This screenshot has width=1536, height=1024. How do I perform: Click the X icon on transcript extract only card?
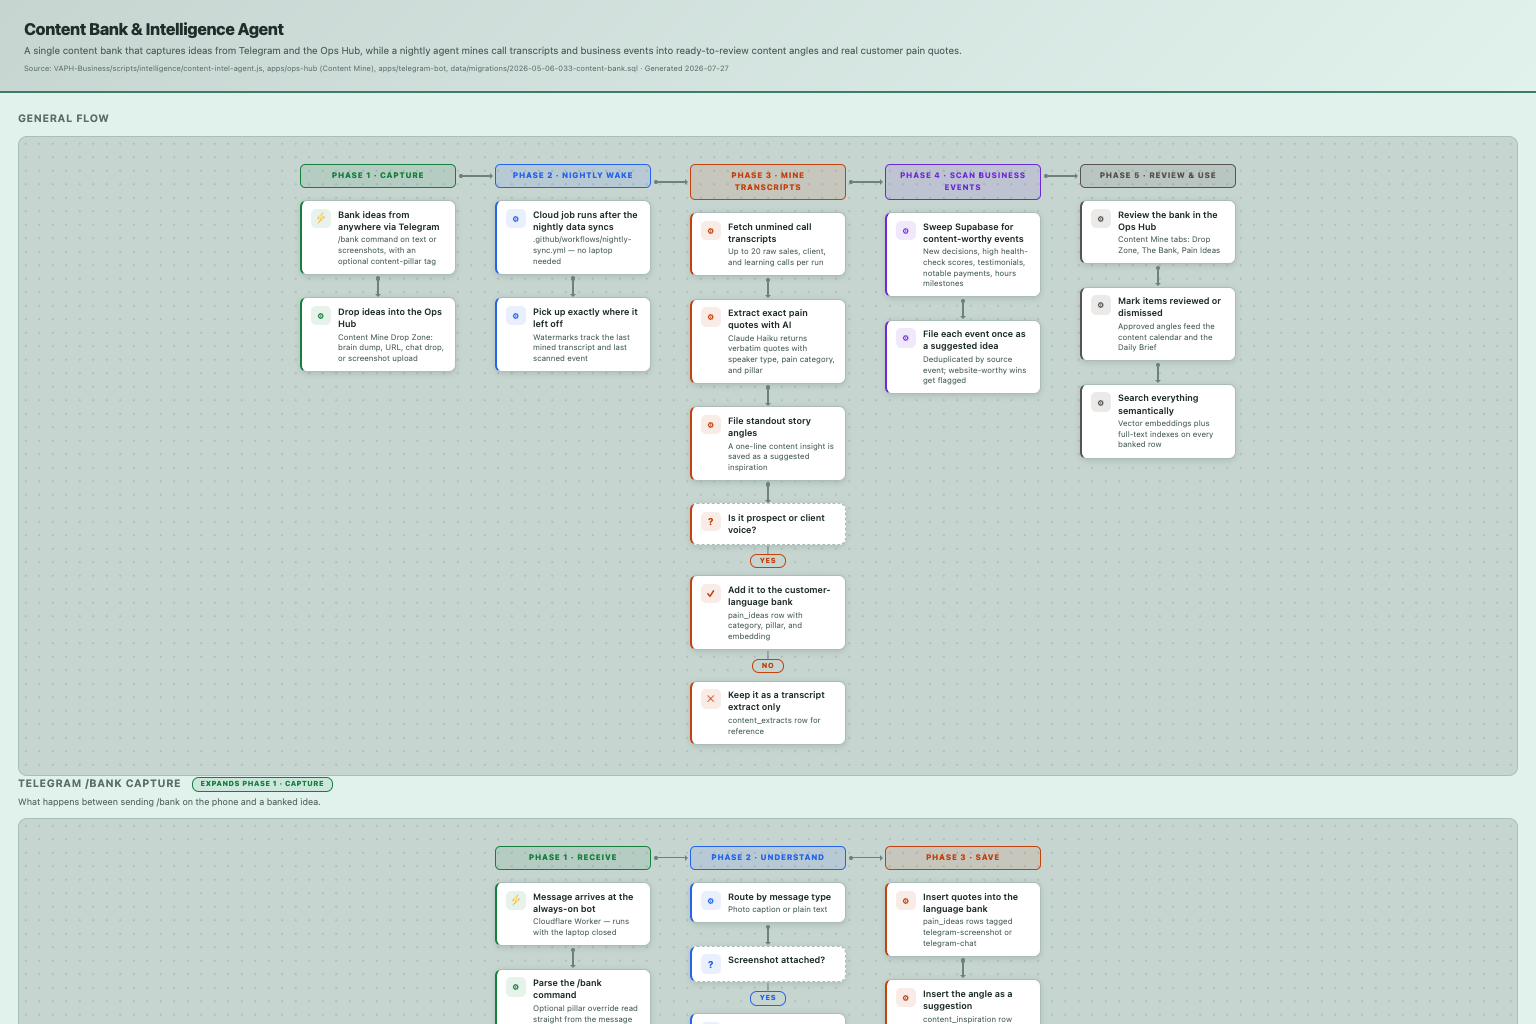(711, 698)
